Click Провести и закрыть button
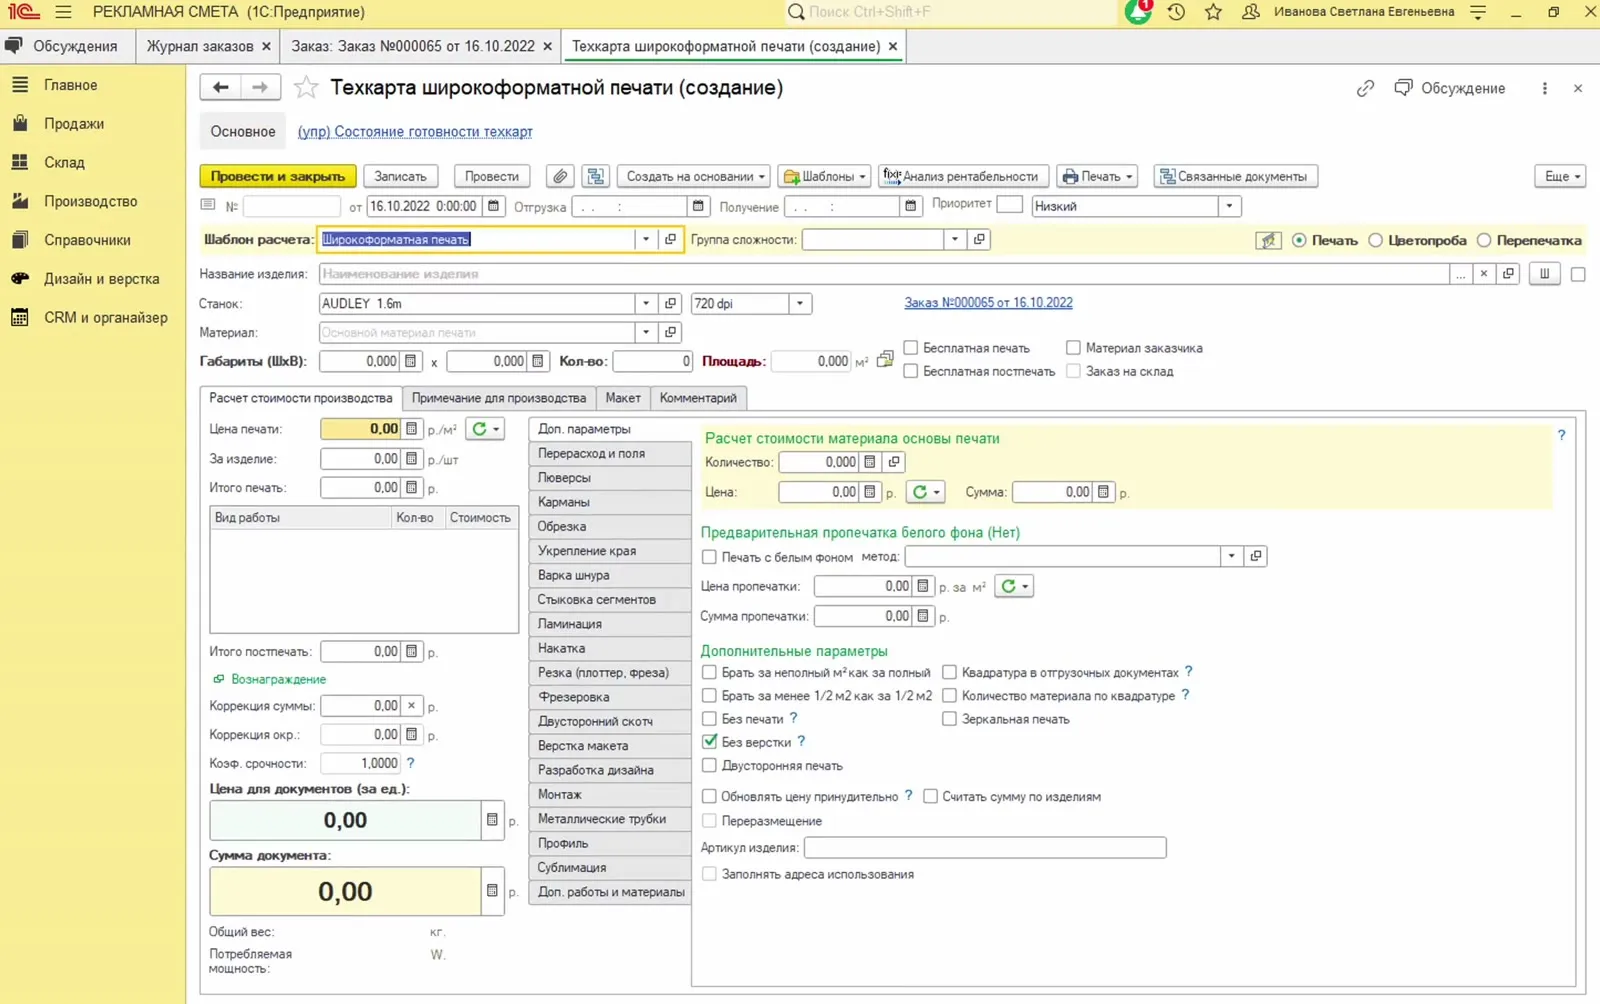 (x=278, y=176)
